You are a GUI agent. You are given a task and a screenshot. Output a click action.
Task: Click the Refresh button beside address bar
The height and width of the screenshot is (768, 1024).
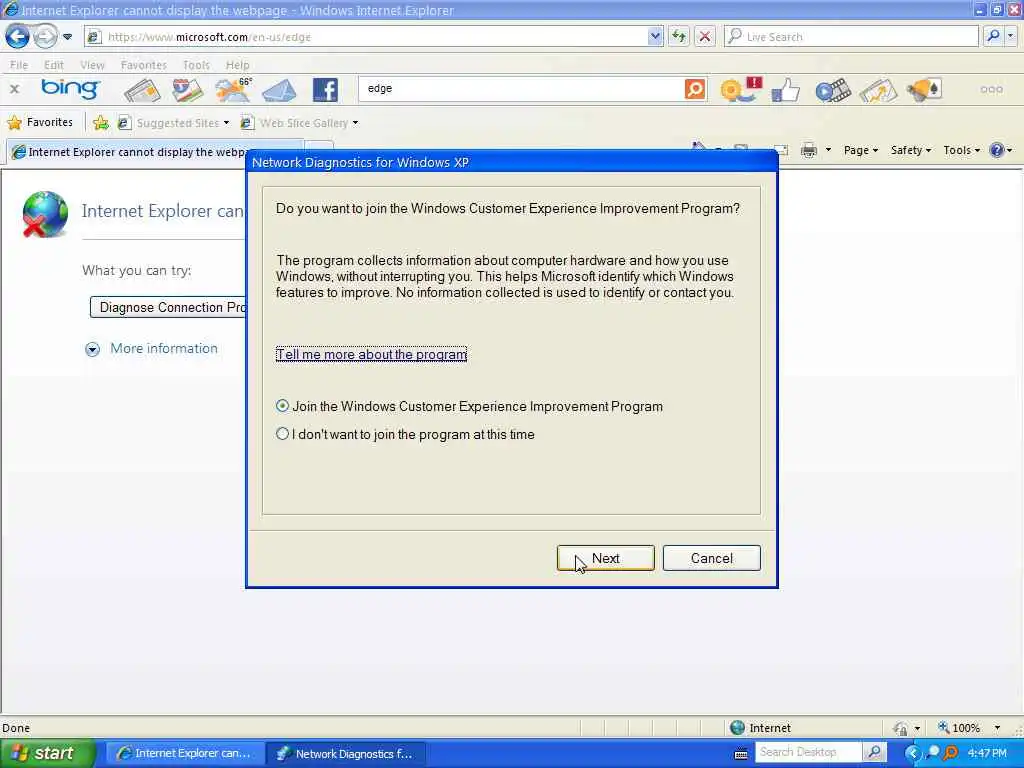pyautogui.click(x=679, y=37)
